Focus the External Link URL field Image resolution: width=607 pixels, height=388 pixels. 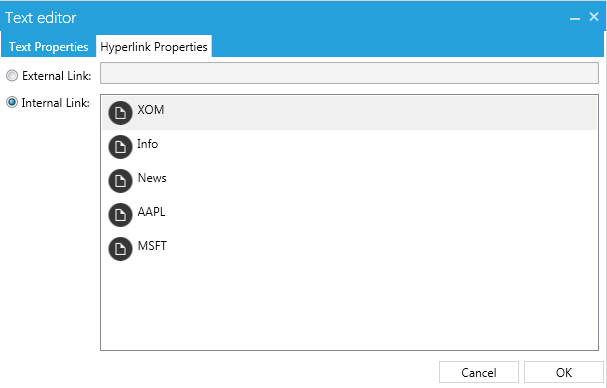[x=349, y=73]
